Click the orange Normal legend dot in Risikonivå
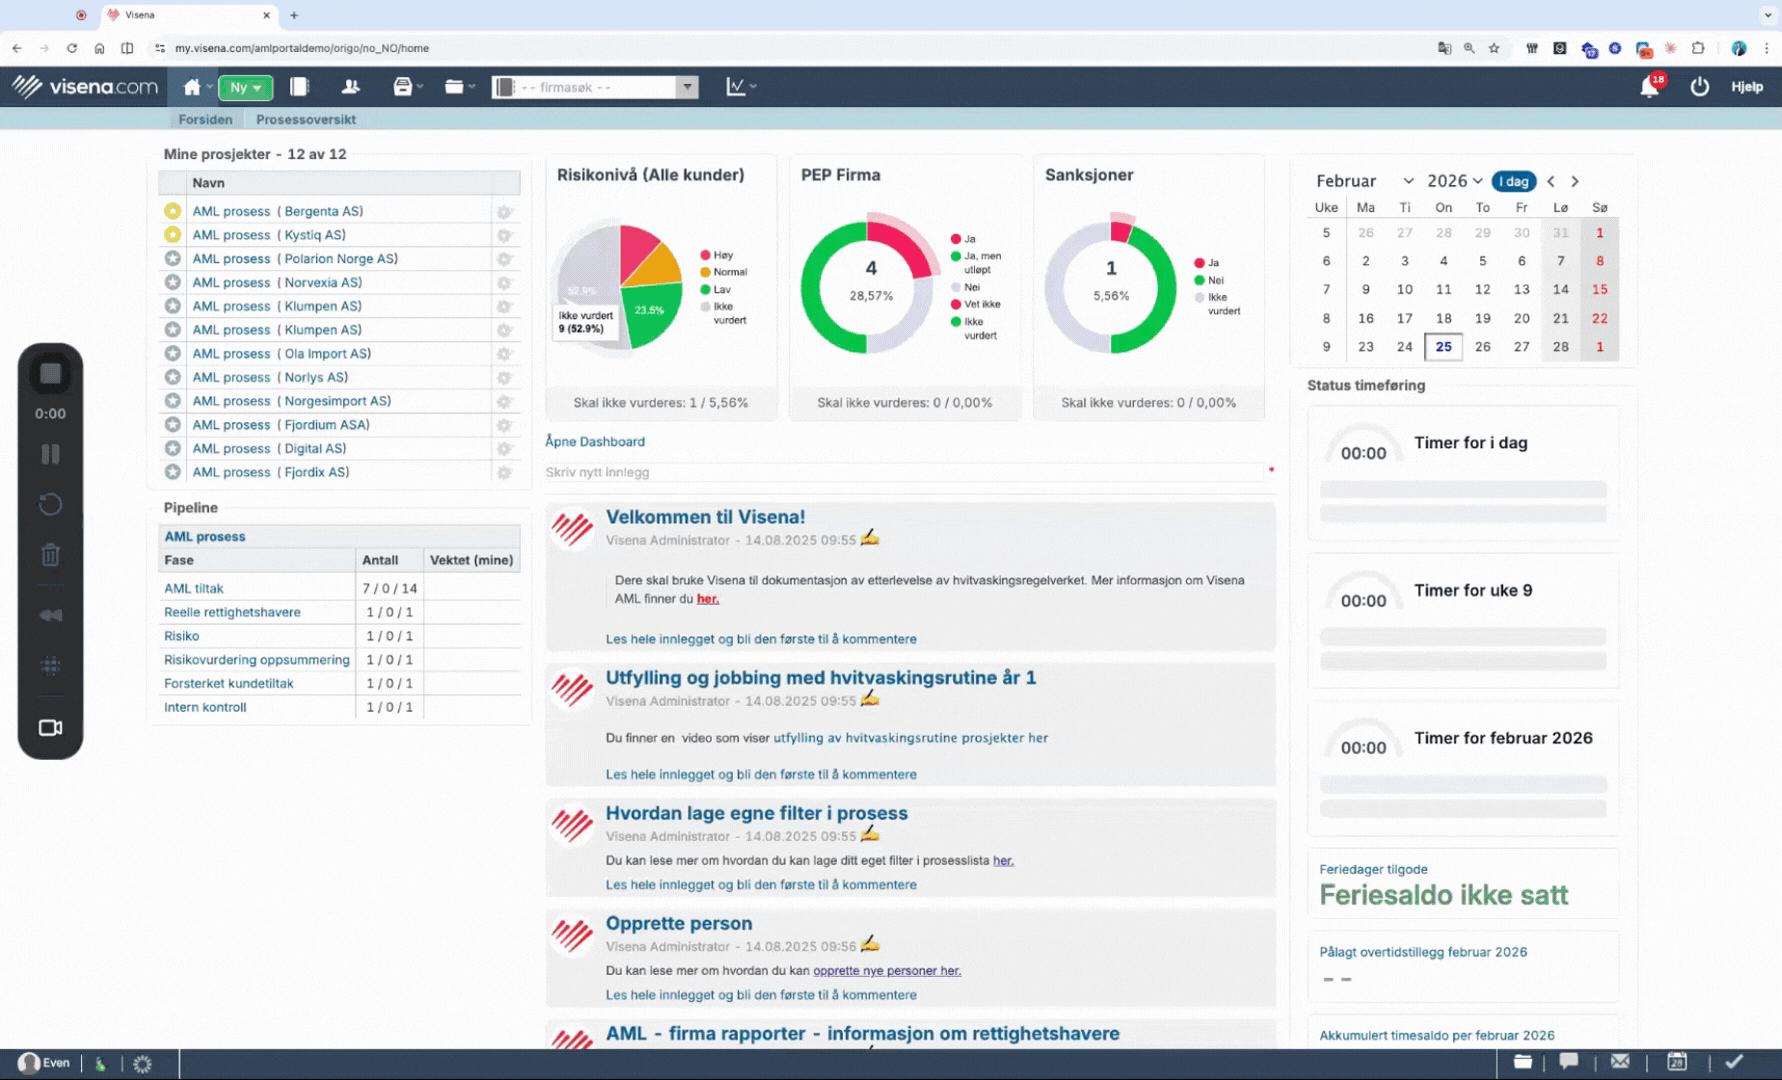1782x1080 pixels. pyautogui.click(x=705, y=272)
